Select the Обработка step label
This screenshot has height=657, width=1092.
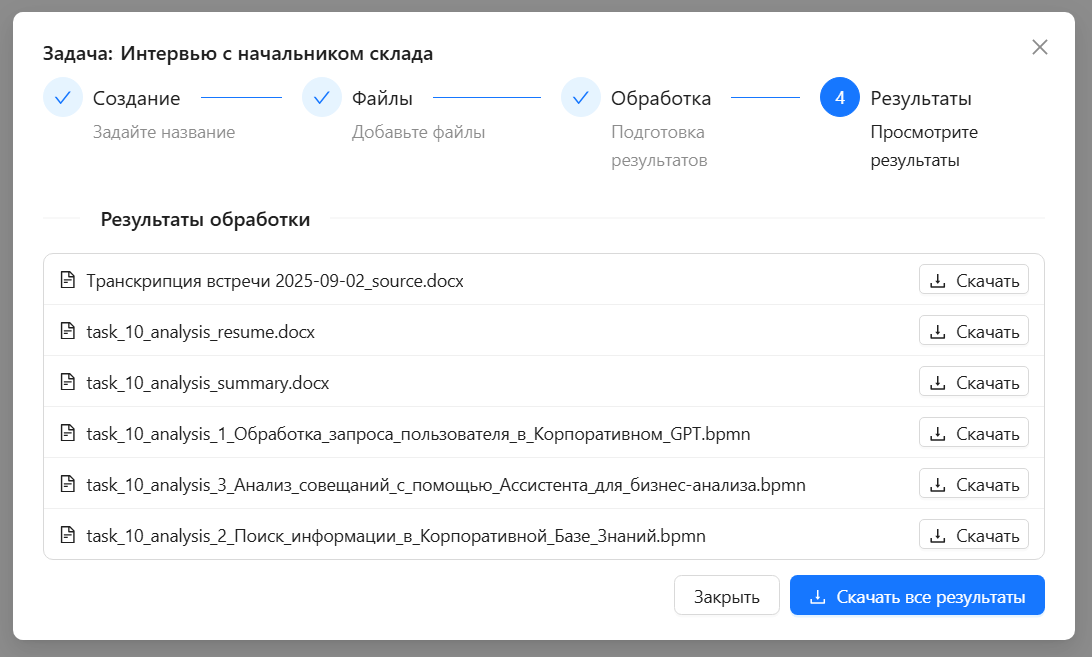(x=661, y=98)
